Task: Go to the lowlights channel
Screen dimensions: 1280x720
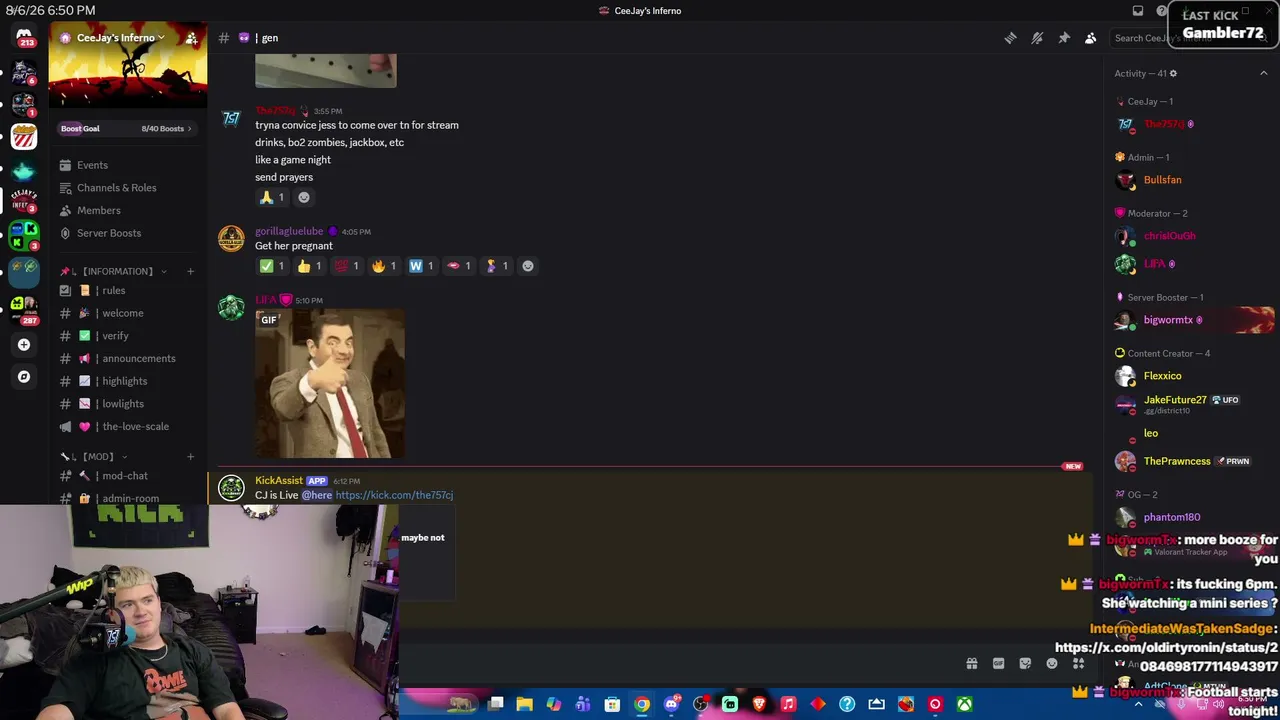Action: [128, 404]
